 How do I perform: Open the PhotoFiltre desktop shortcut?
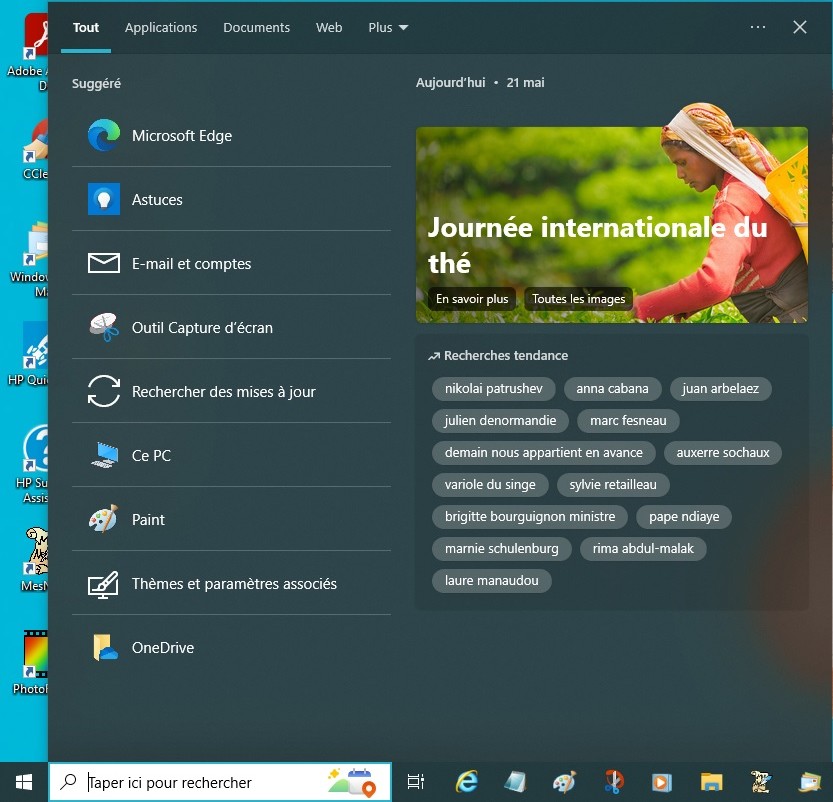pos(31,662)
